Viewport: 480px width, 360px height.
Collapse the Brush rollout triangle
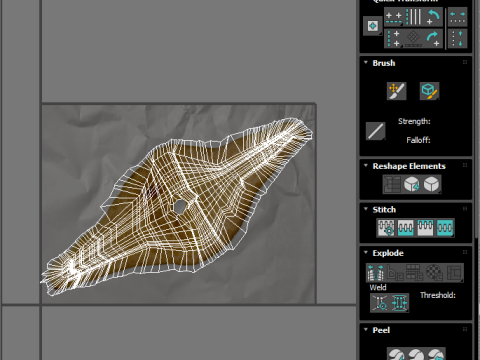tap(366, 63)
